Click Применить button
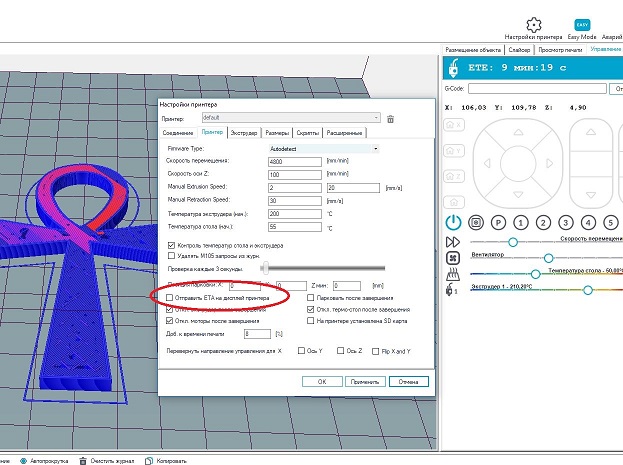The image size is (623, 465). pyautogui.click(x=365, y=382)
